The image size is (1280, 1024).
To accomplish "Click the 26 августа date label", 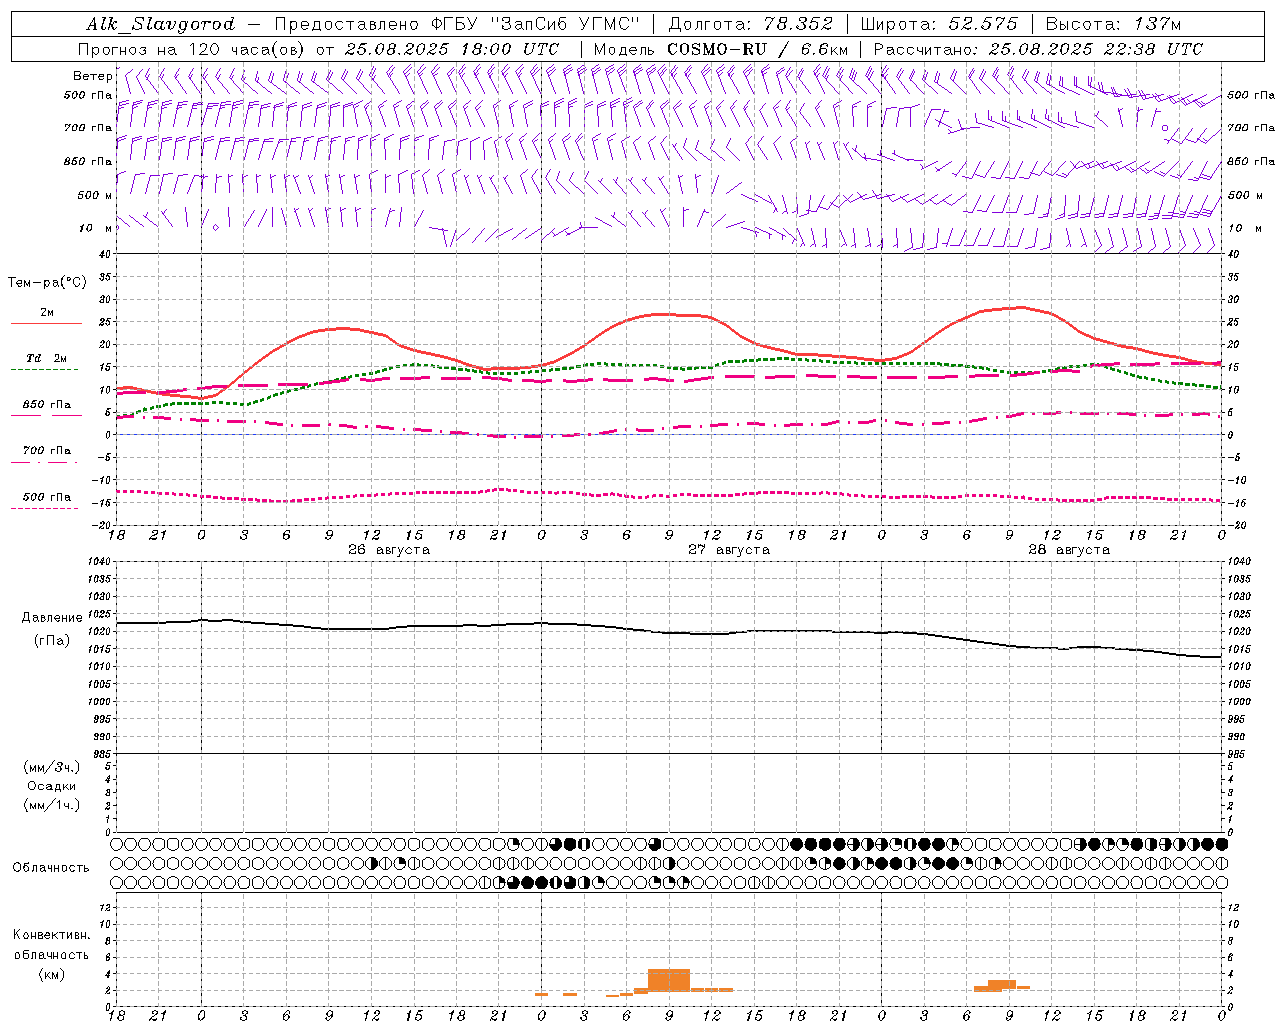I will click(389, 550).
